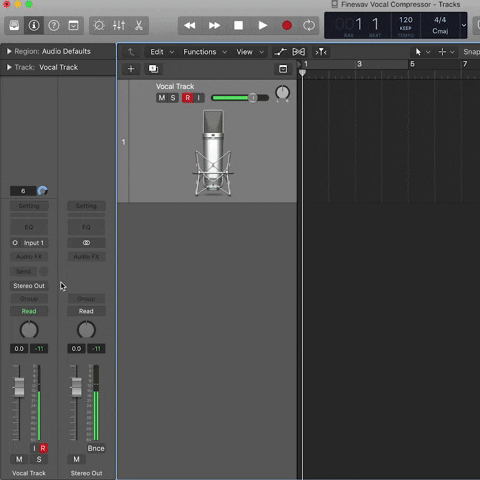
Task: Click the Vocal Track header pan knob
Action: click(x=282, y=93)
